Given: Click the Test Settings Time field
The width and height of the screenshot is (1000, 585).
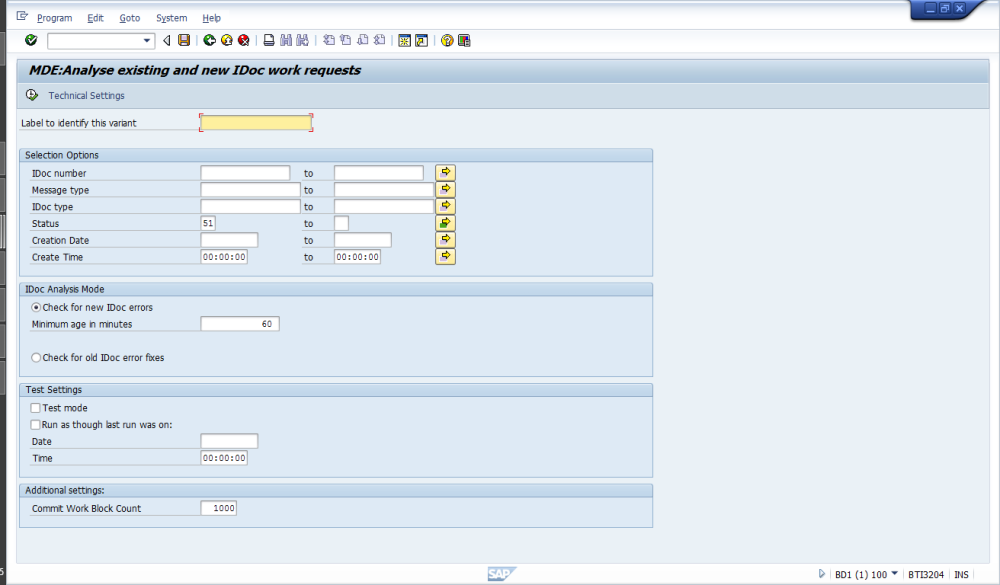Looking at the screenshot, I should (x=224, y=457).
